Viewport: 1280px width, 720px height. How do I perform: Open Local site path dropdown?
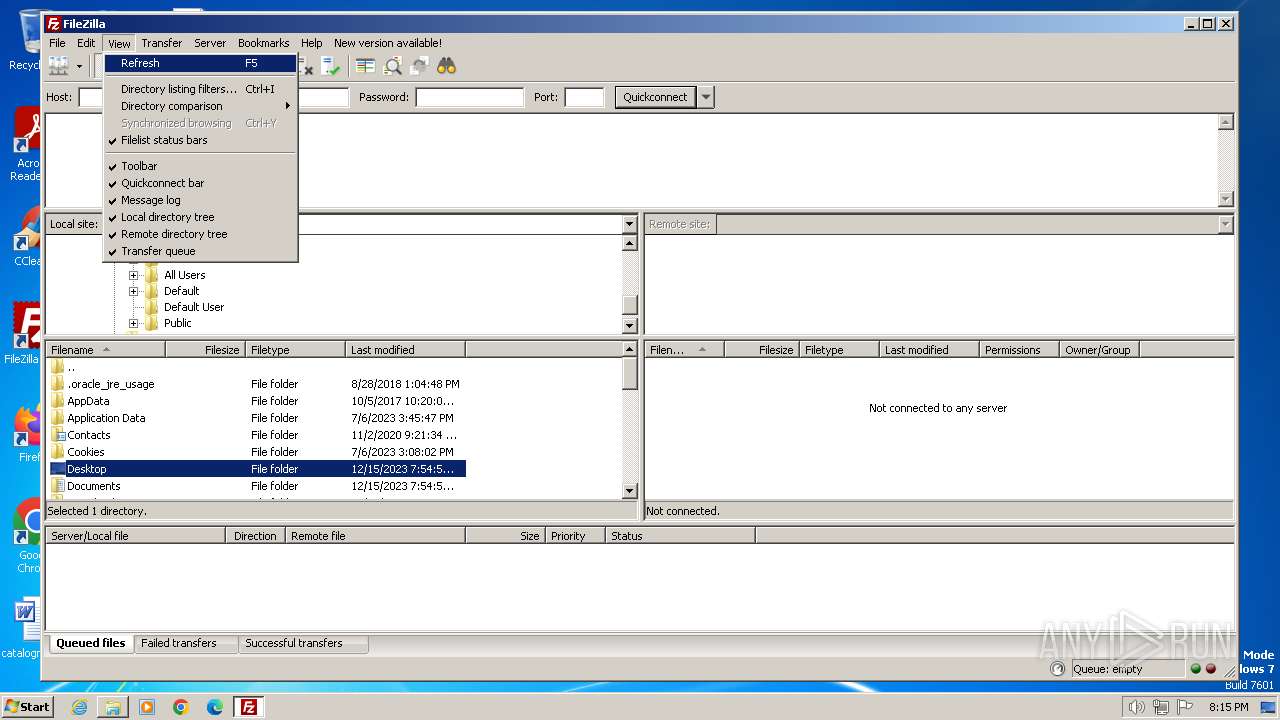pyautogui.click(x=629, y=224)
